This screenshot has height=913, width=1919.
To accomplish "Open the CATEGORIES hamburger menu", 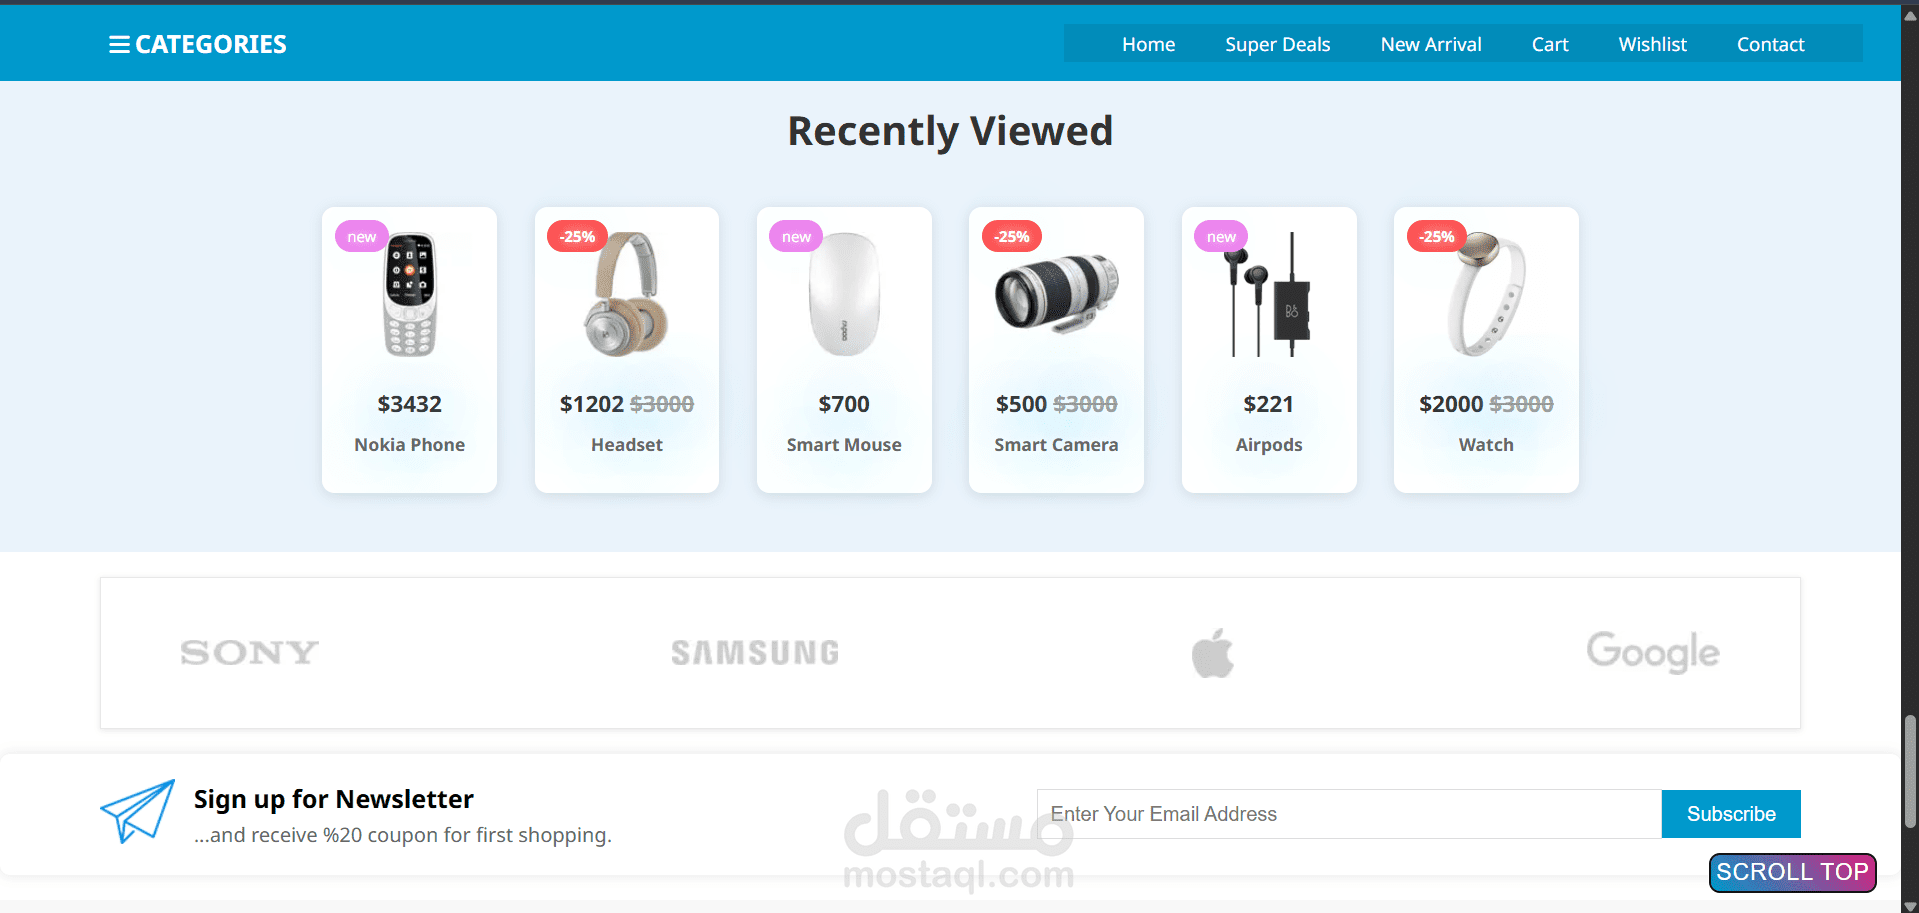I will [197, 44].
